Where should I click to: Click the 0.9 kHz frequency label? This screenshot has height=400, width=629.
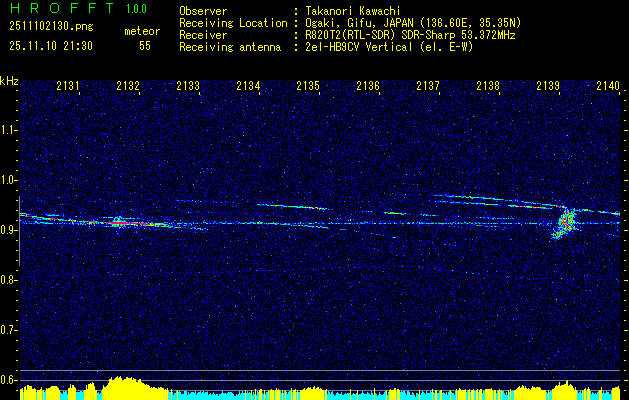click(x=8, y=230)
